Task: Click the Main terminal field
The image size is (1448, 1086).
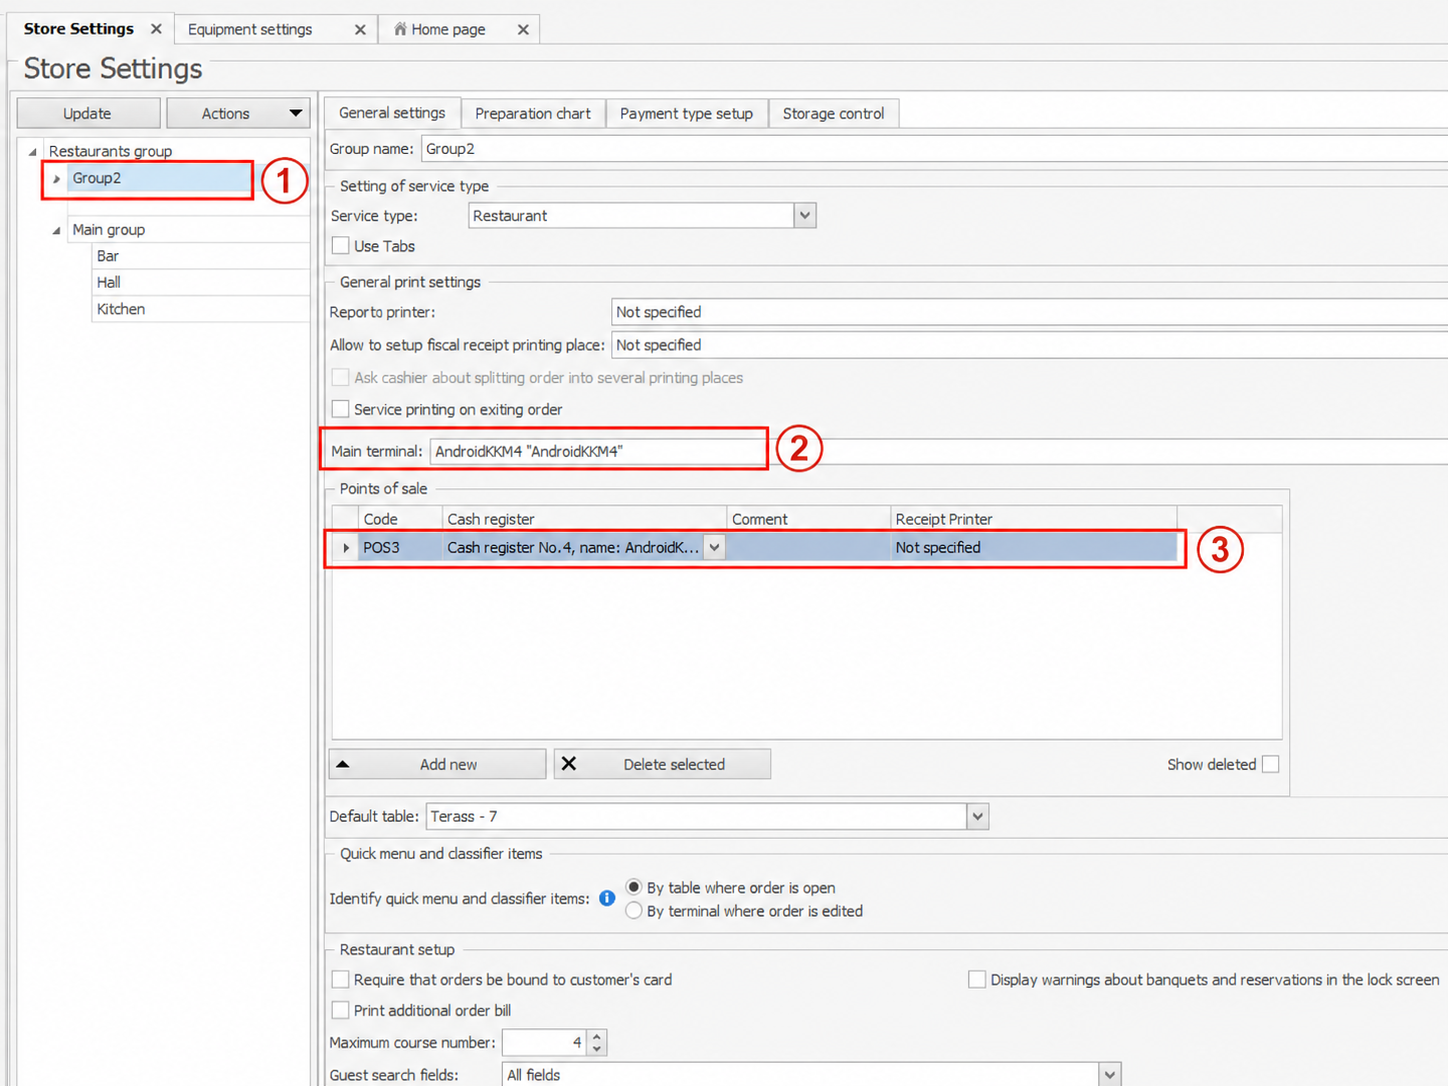Action: click(938, 451)
